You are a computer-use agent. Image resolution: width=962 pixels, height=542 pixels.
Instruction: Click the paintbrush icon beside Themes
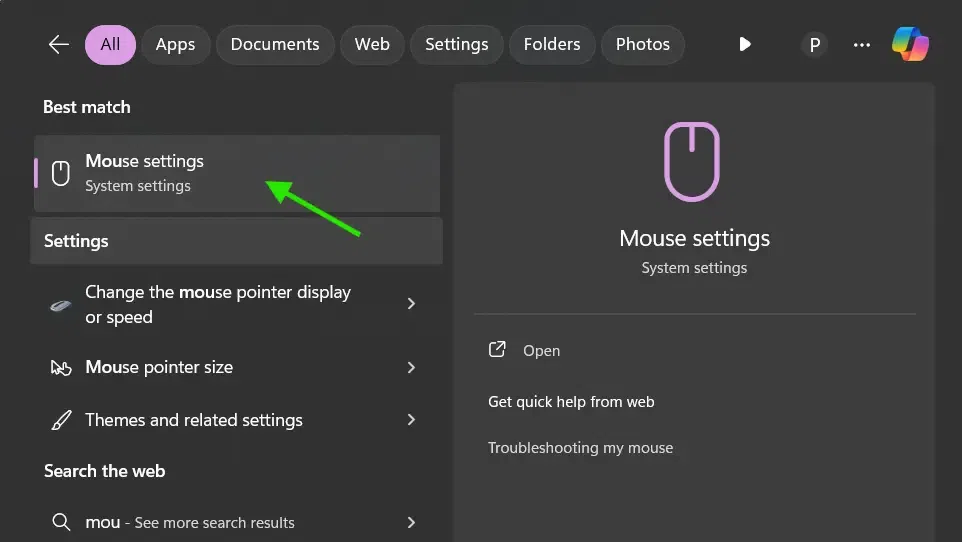click(61, 420)
